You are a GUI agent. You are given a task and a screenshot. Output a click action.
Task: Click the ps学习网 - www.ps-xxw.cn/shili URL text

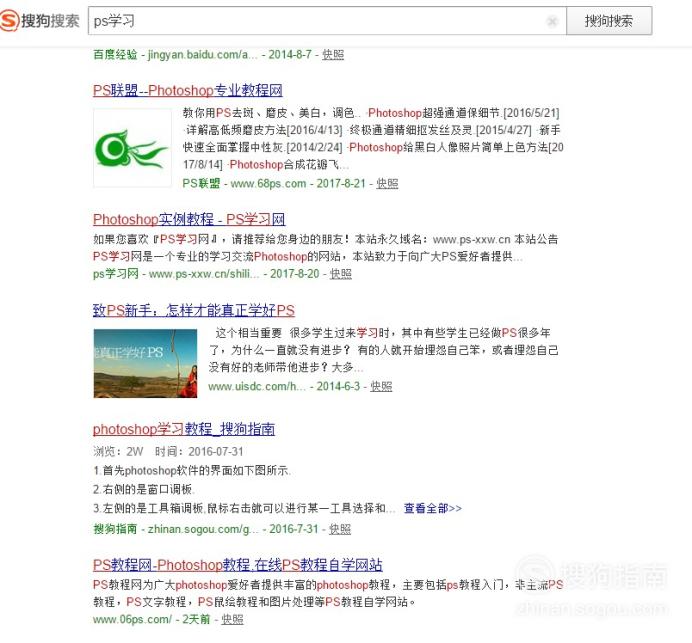pyautogui.click(x=176, y=274)
